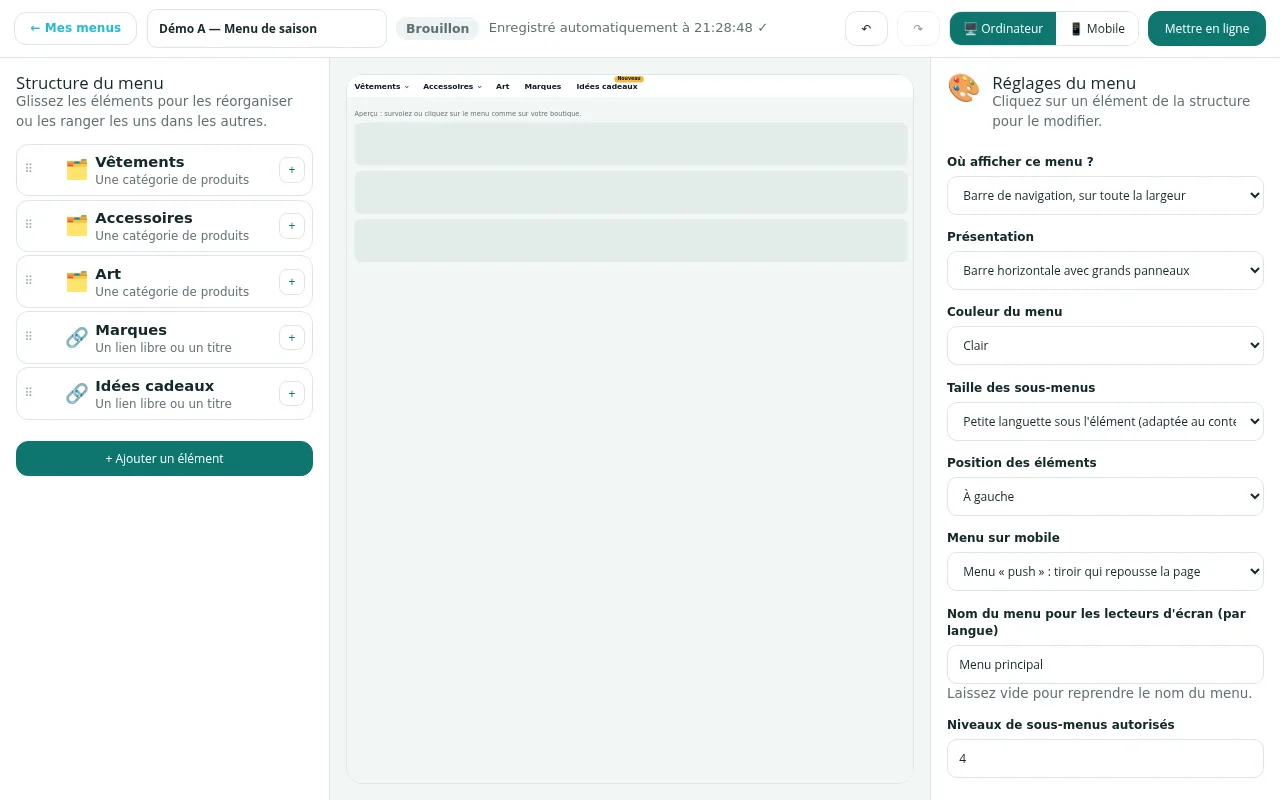Viewport: 1280px width, 800px height.
Task: Open the Menu sur mobile dropdown
Action: (1105, 572)
